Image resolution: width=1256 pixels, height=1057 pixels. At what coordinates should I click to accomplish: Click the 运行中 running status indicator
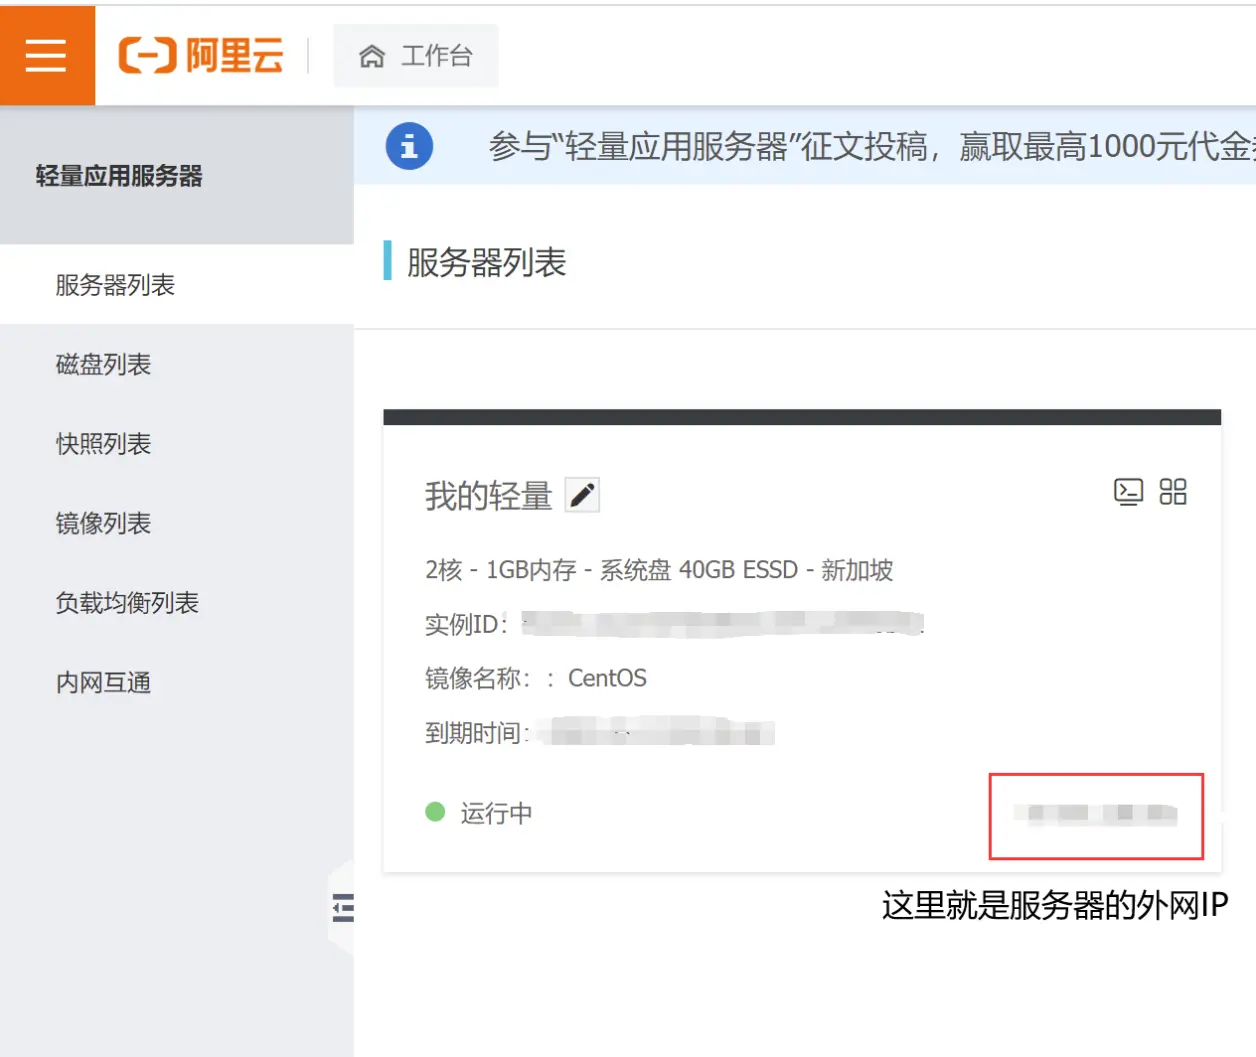click(479, 813)
